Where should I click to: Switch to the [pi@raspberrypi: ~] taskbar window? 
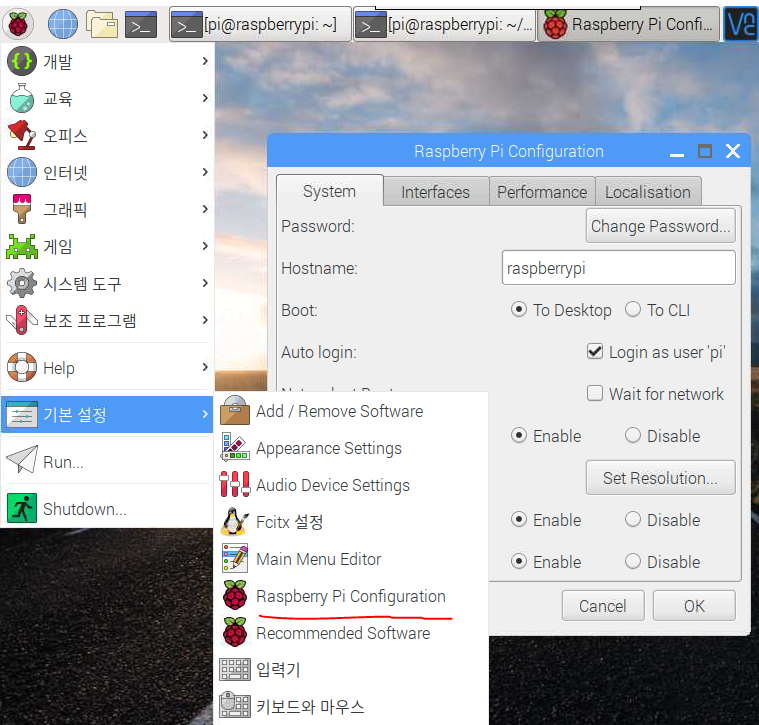(260, 24)
